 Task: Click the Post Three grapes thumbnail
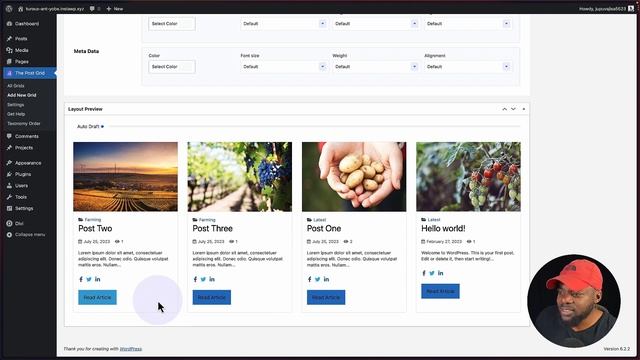coord(240,176)
